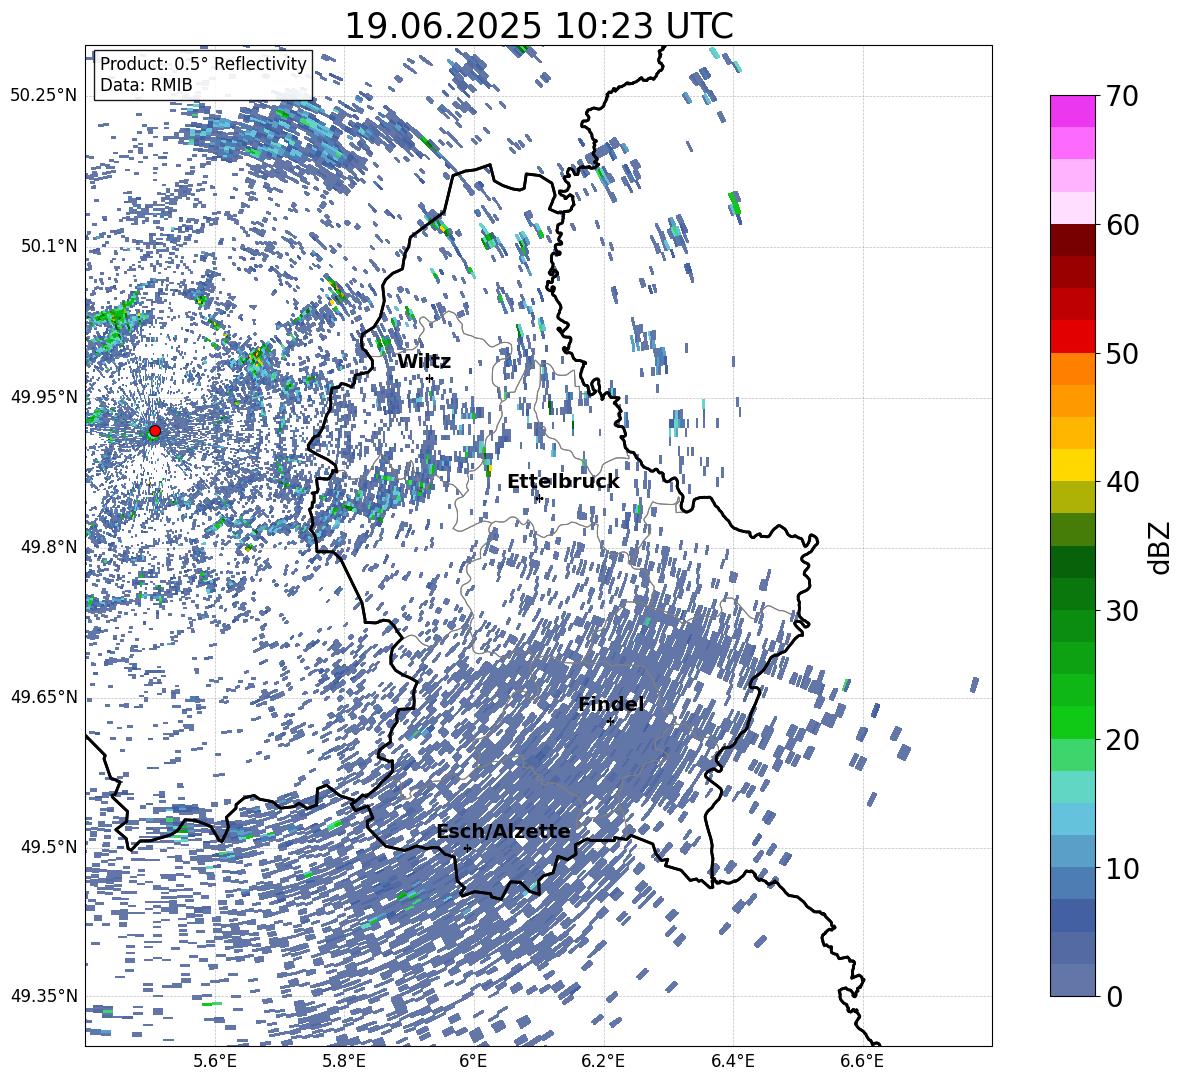Click the colorbar tick label 10
1184x1081 pixels.
point(1122,868)
